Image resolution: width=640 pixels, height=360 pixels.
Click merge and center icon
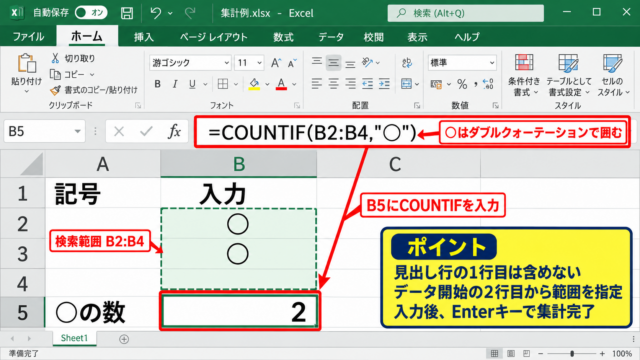pyautogui.click(x=407, y=84)
